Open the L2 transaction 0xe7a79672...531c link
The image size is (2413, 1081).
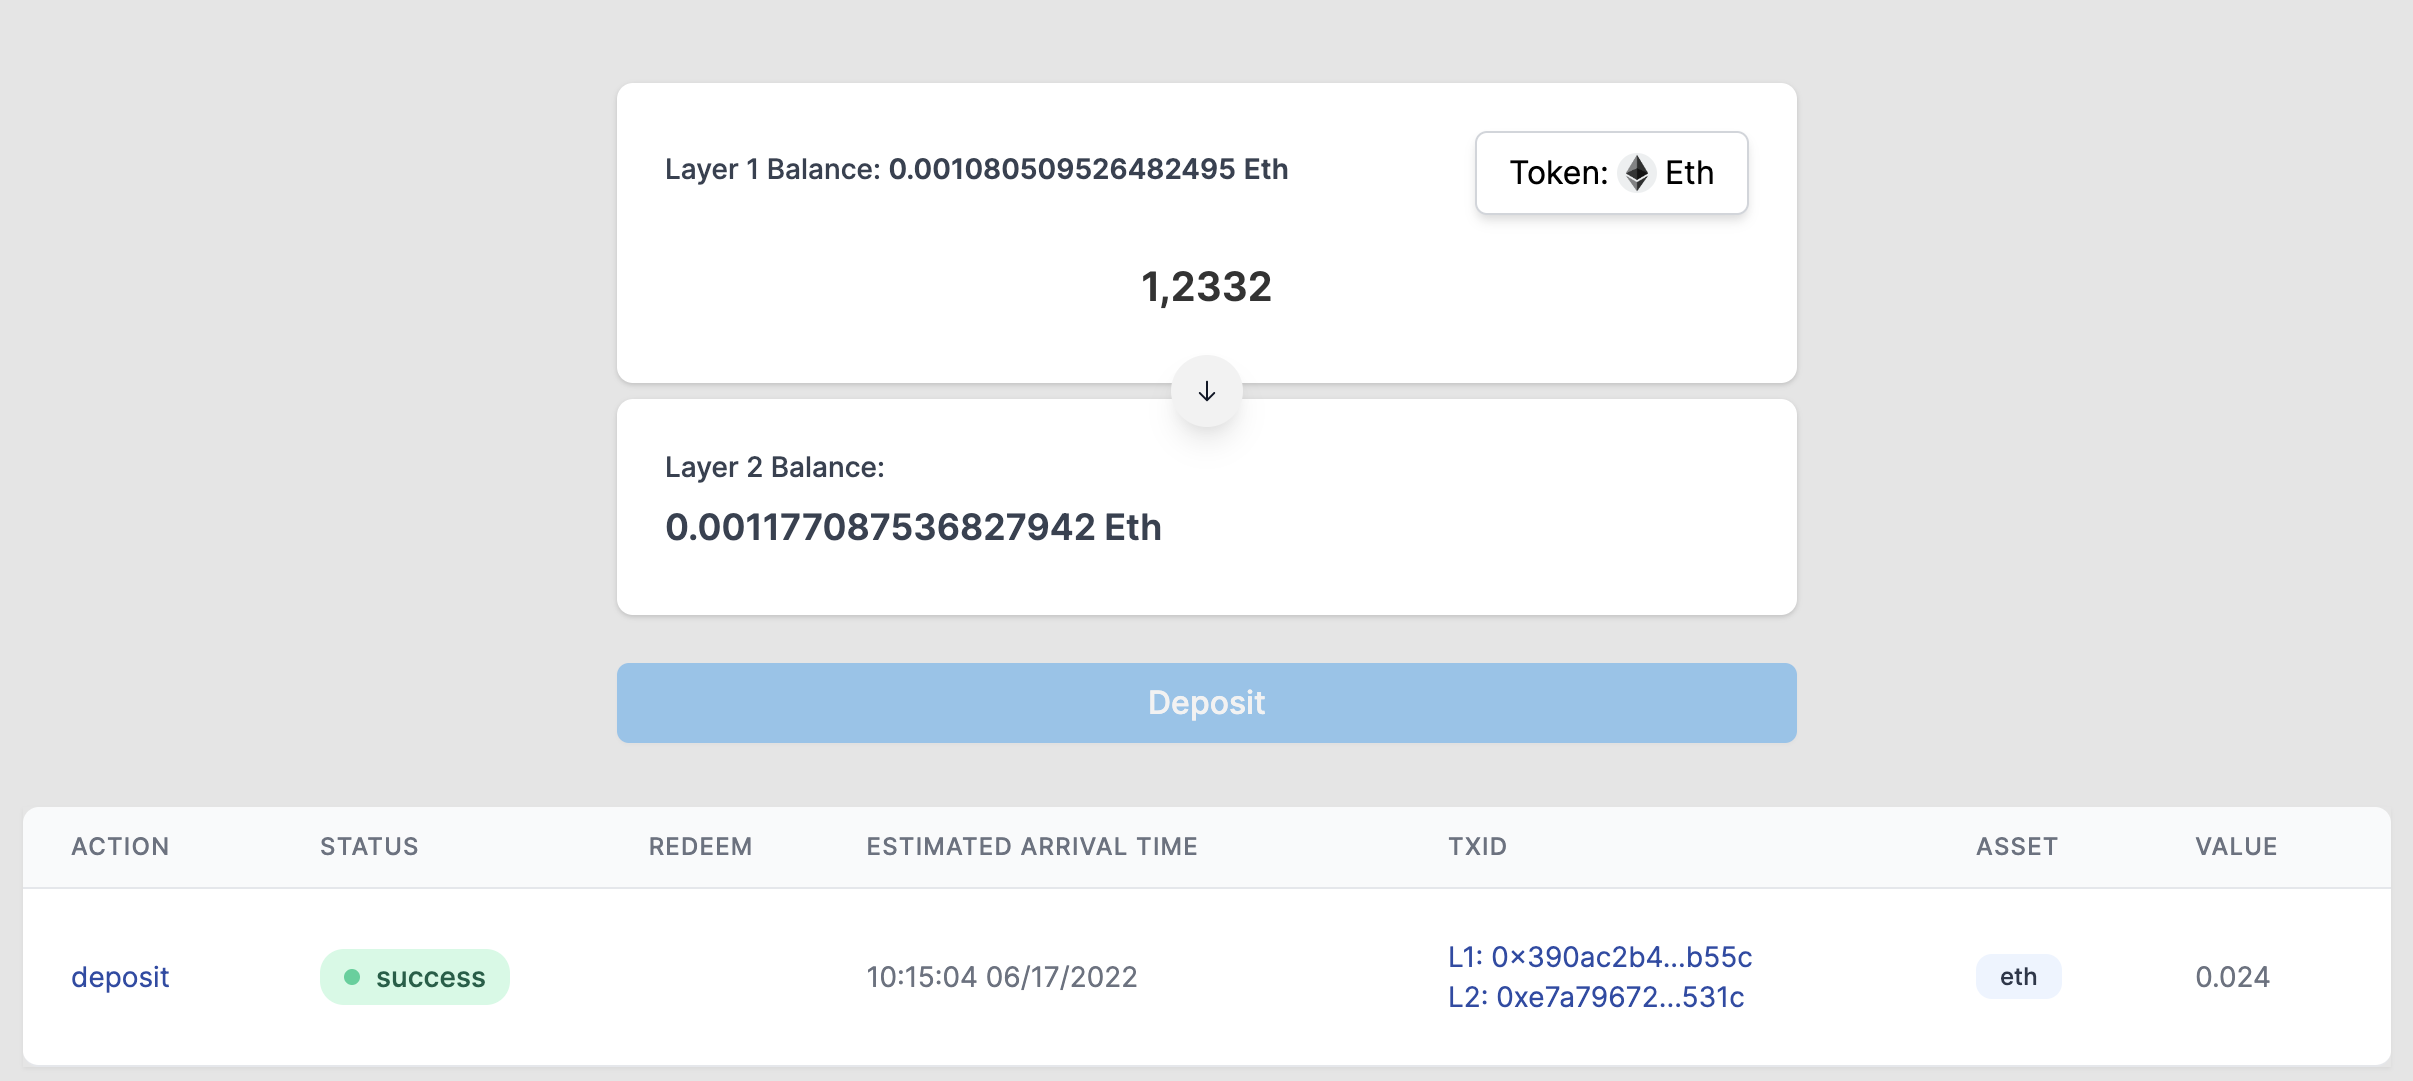tap(1596, 997)
